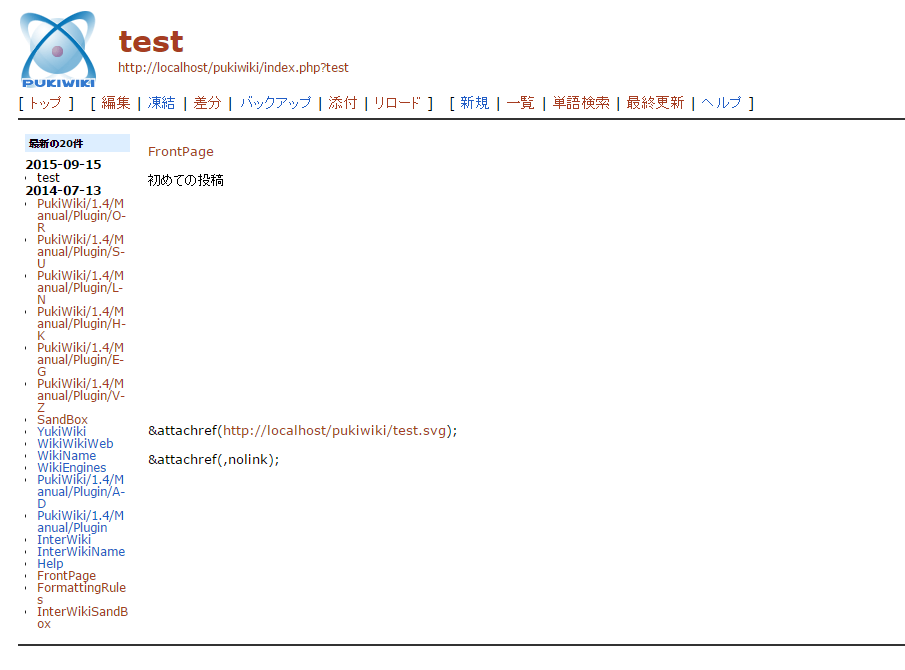Open the トップ navigation link
Image resolution: width=905 pixels, height=670 pixels.
pyautogui.click(x=44, y=103)
